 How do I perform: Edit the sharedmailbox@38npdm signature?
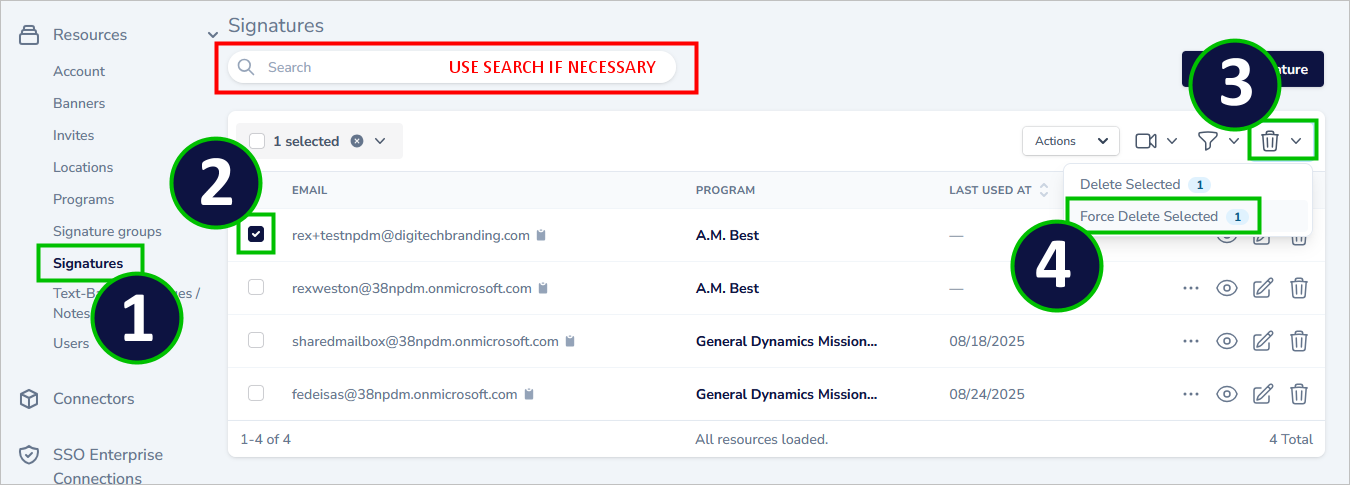tap(1263, 341)
